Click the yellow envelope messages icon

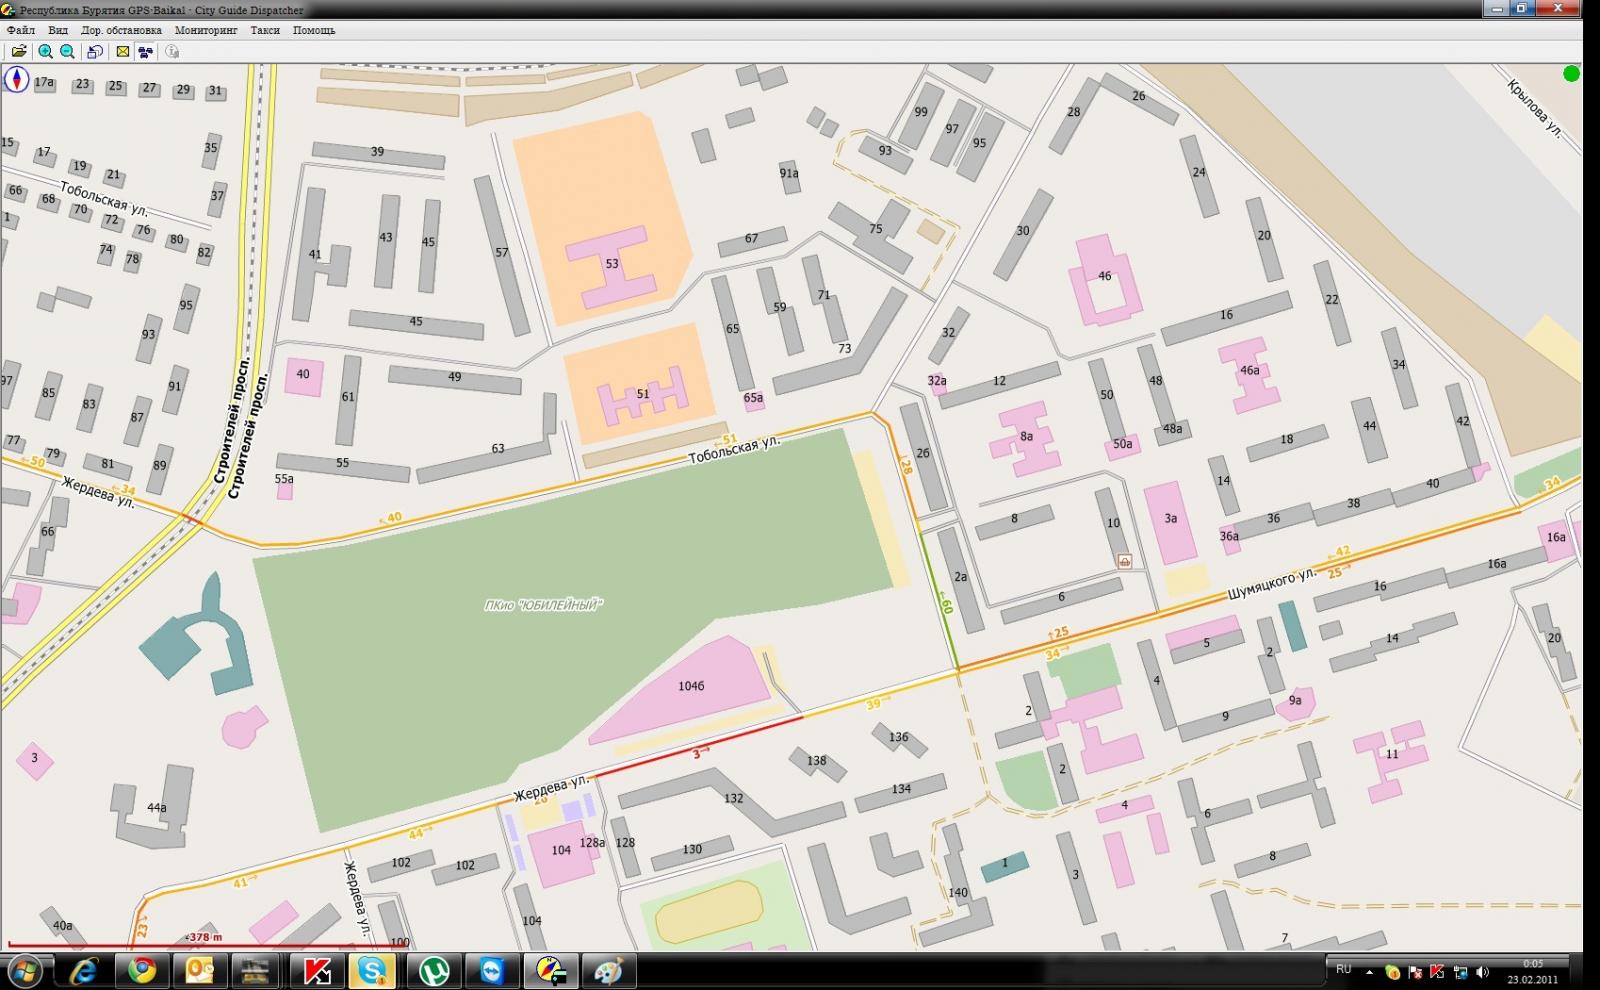point(122,52)
